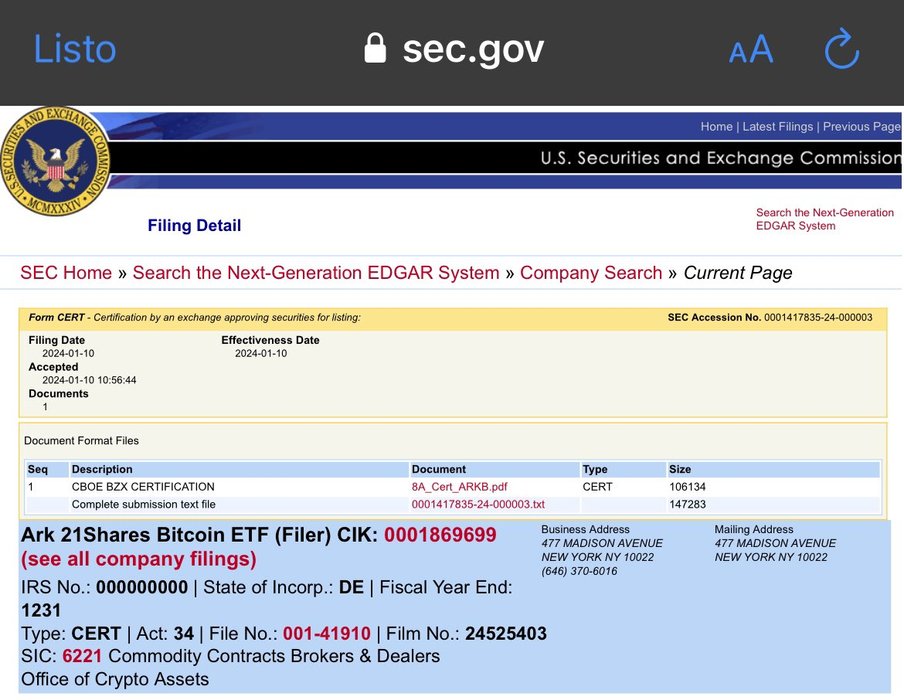Click SIC code 6221 link
The height and width of the screenshot is (700, 904).
(x=82, y=656)
